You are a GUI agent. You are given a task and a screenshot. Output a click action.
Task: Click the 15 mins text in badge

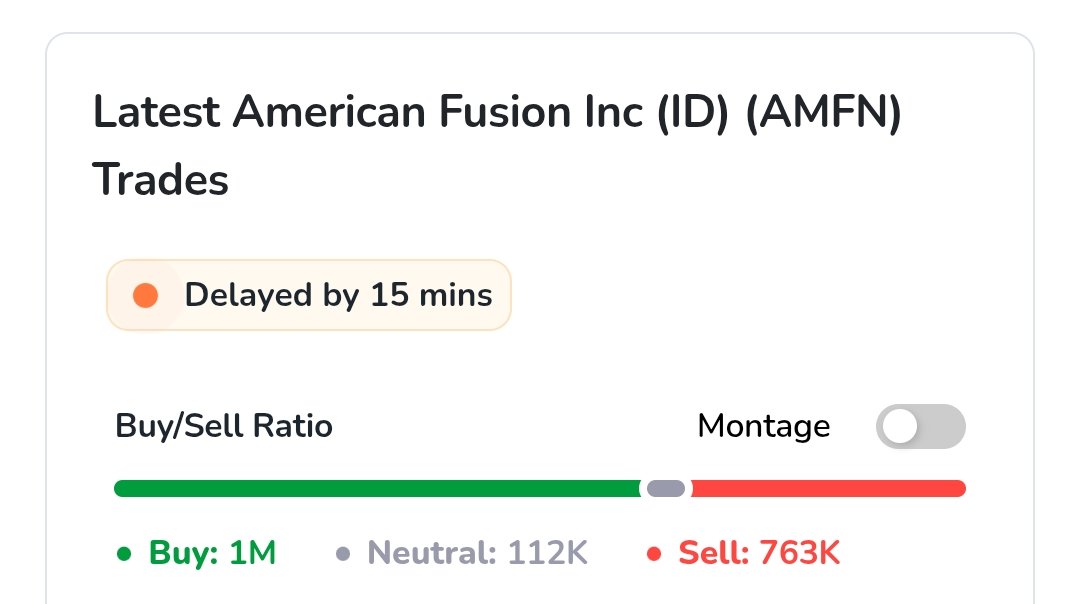click(431, 295)
